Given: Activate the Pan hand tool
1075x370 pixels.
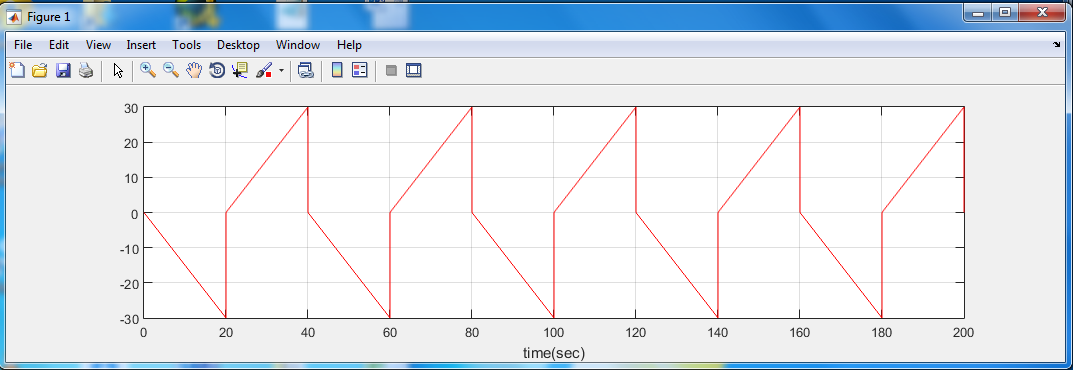Looking at the screenshot, I should 194,70.
